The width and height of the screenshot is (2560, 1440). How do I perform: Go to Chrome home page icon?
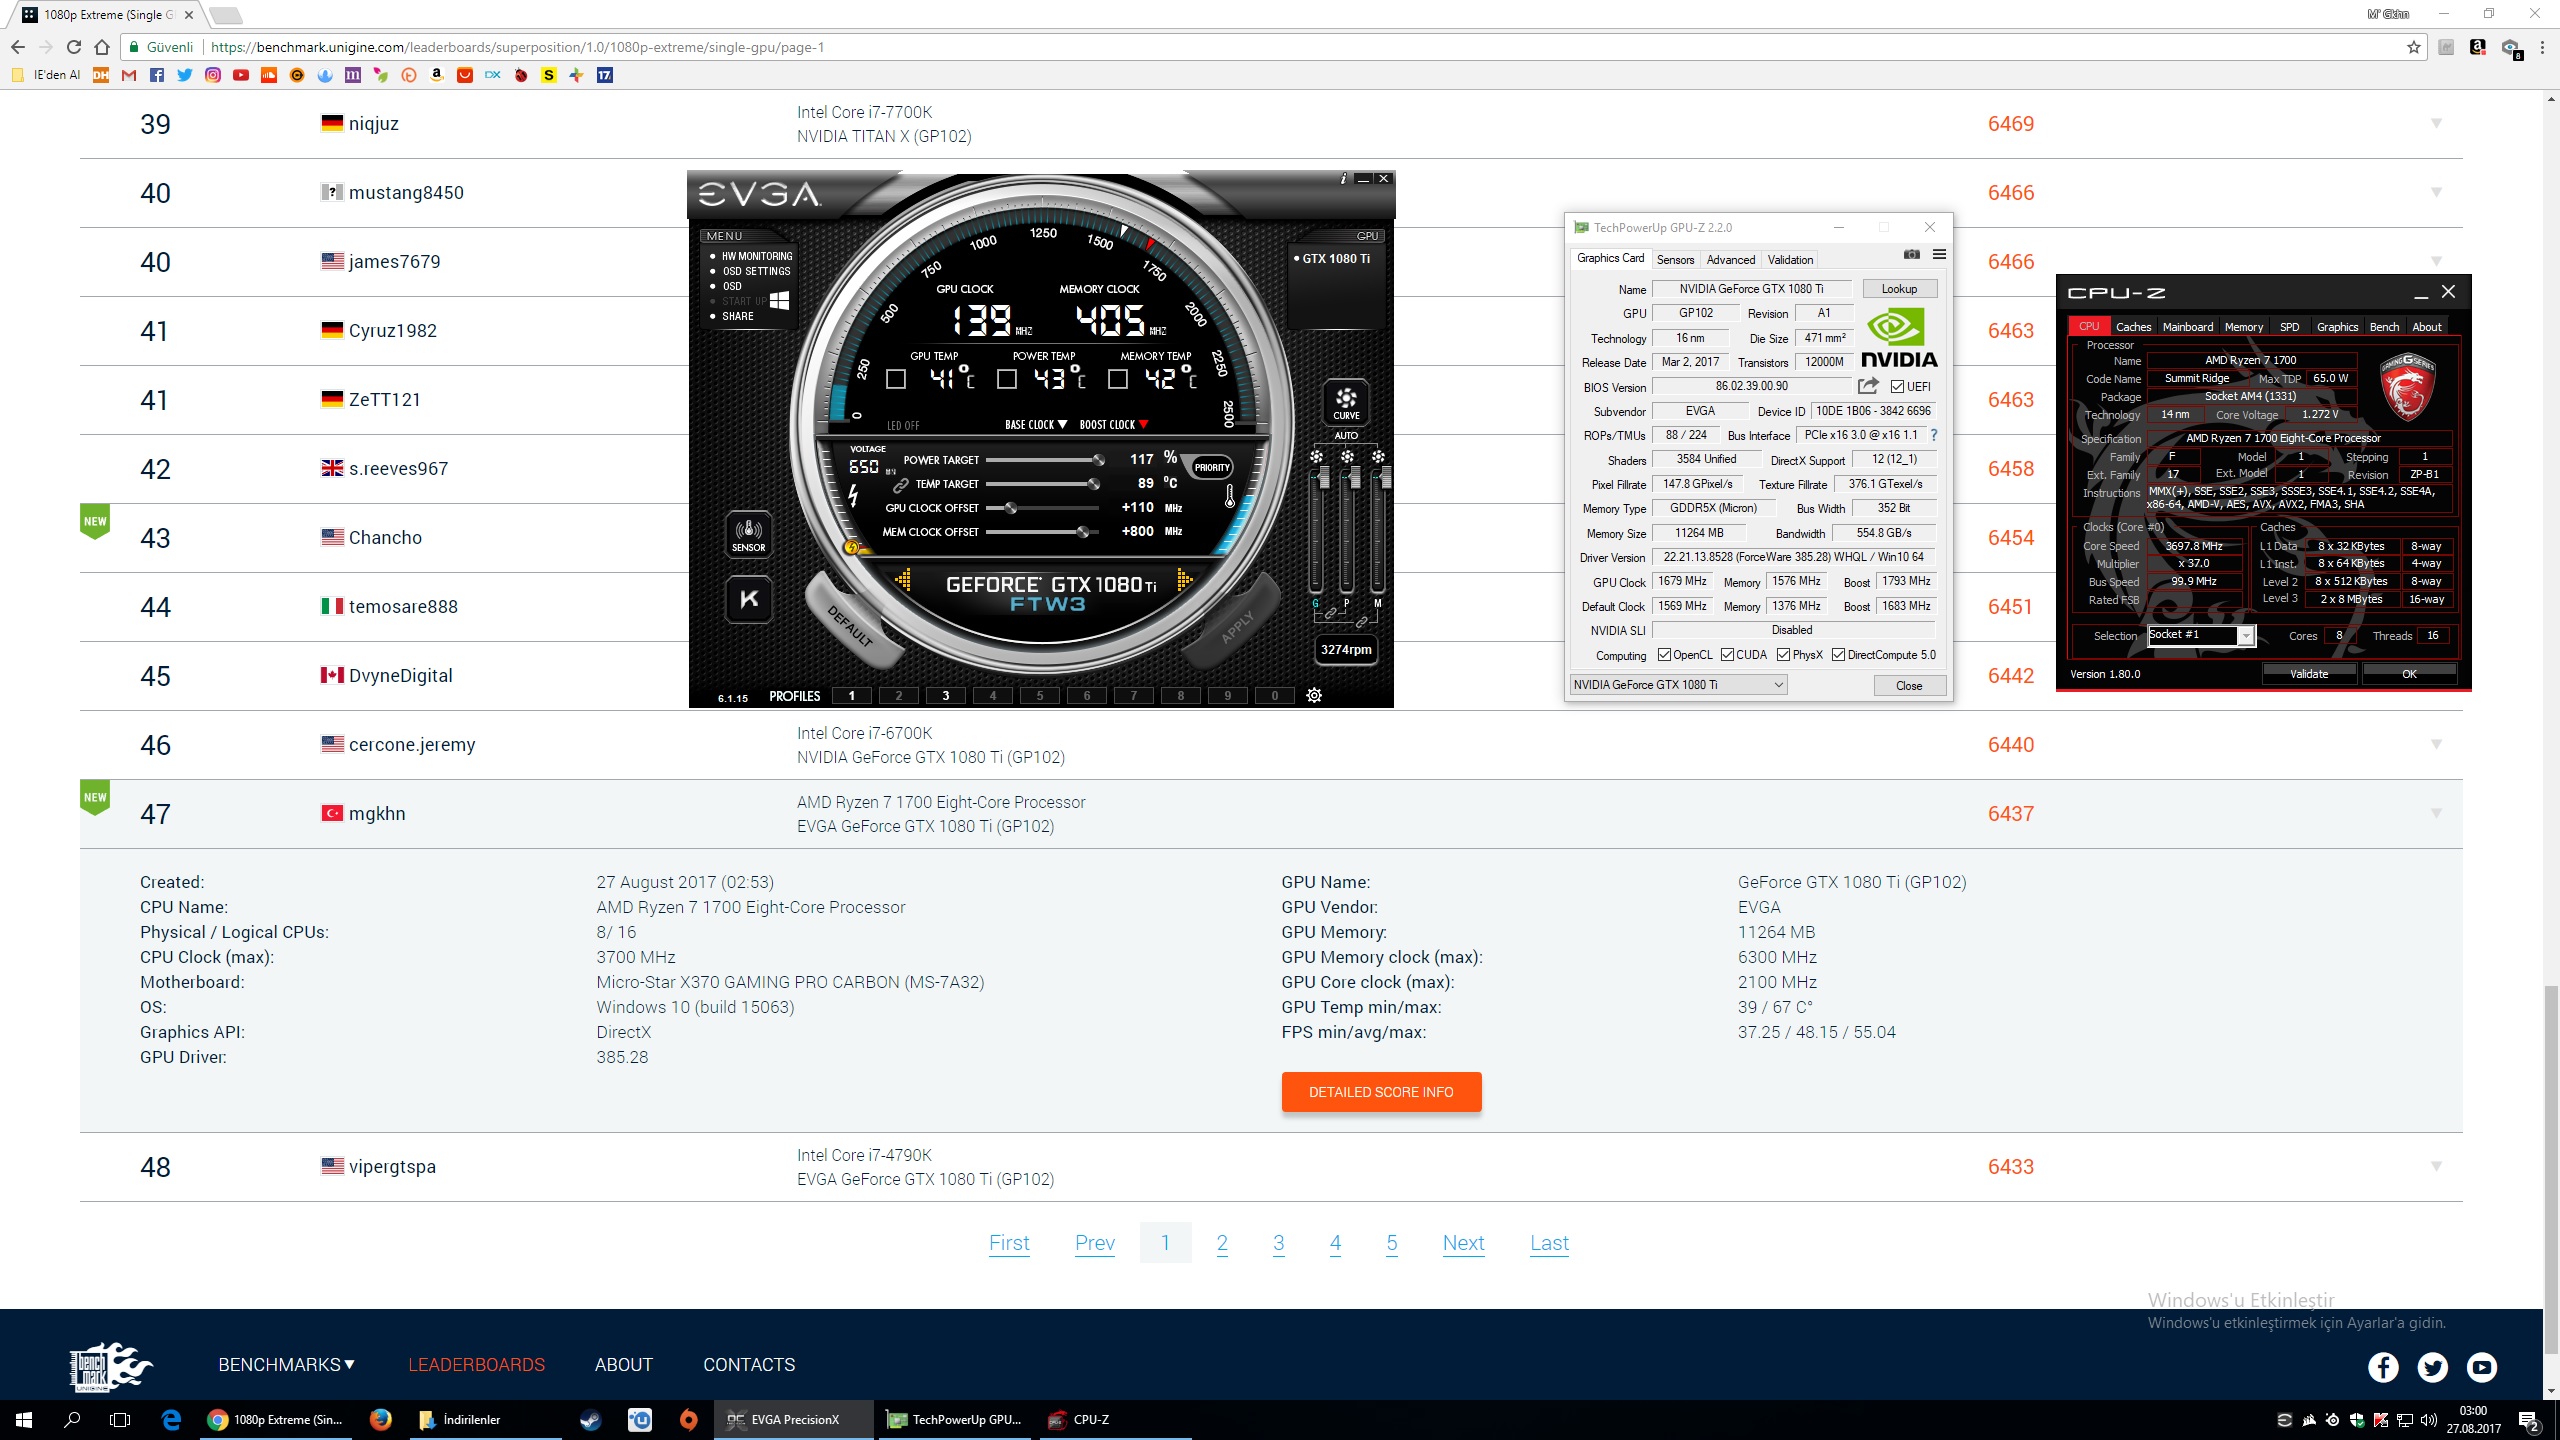(x=102, y=47)
